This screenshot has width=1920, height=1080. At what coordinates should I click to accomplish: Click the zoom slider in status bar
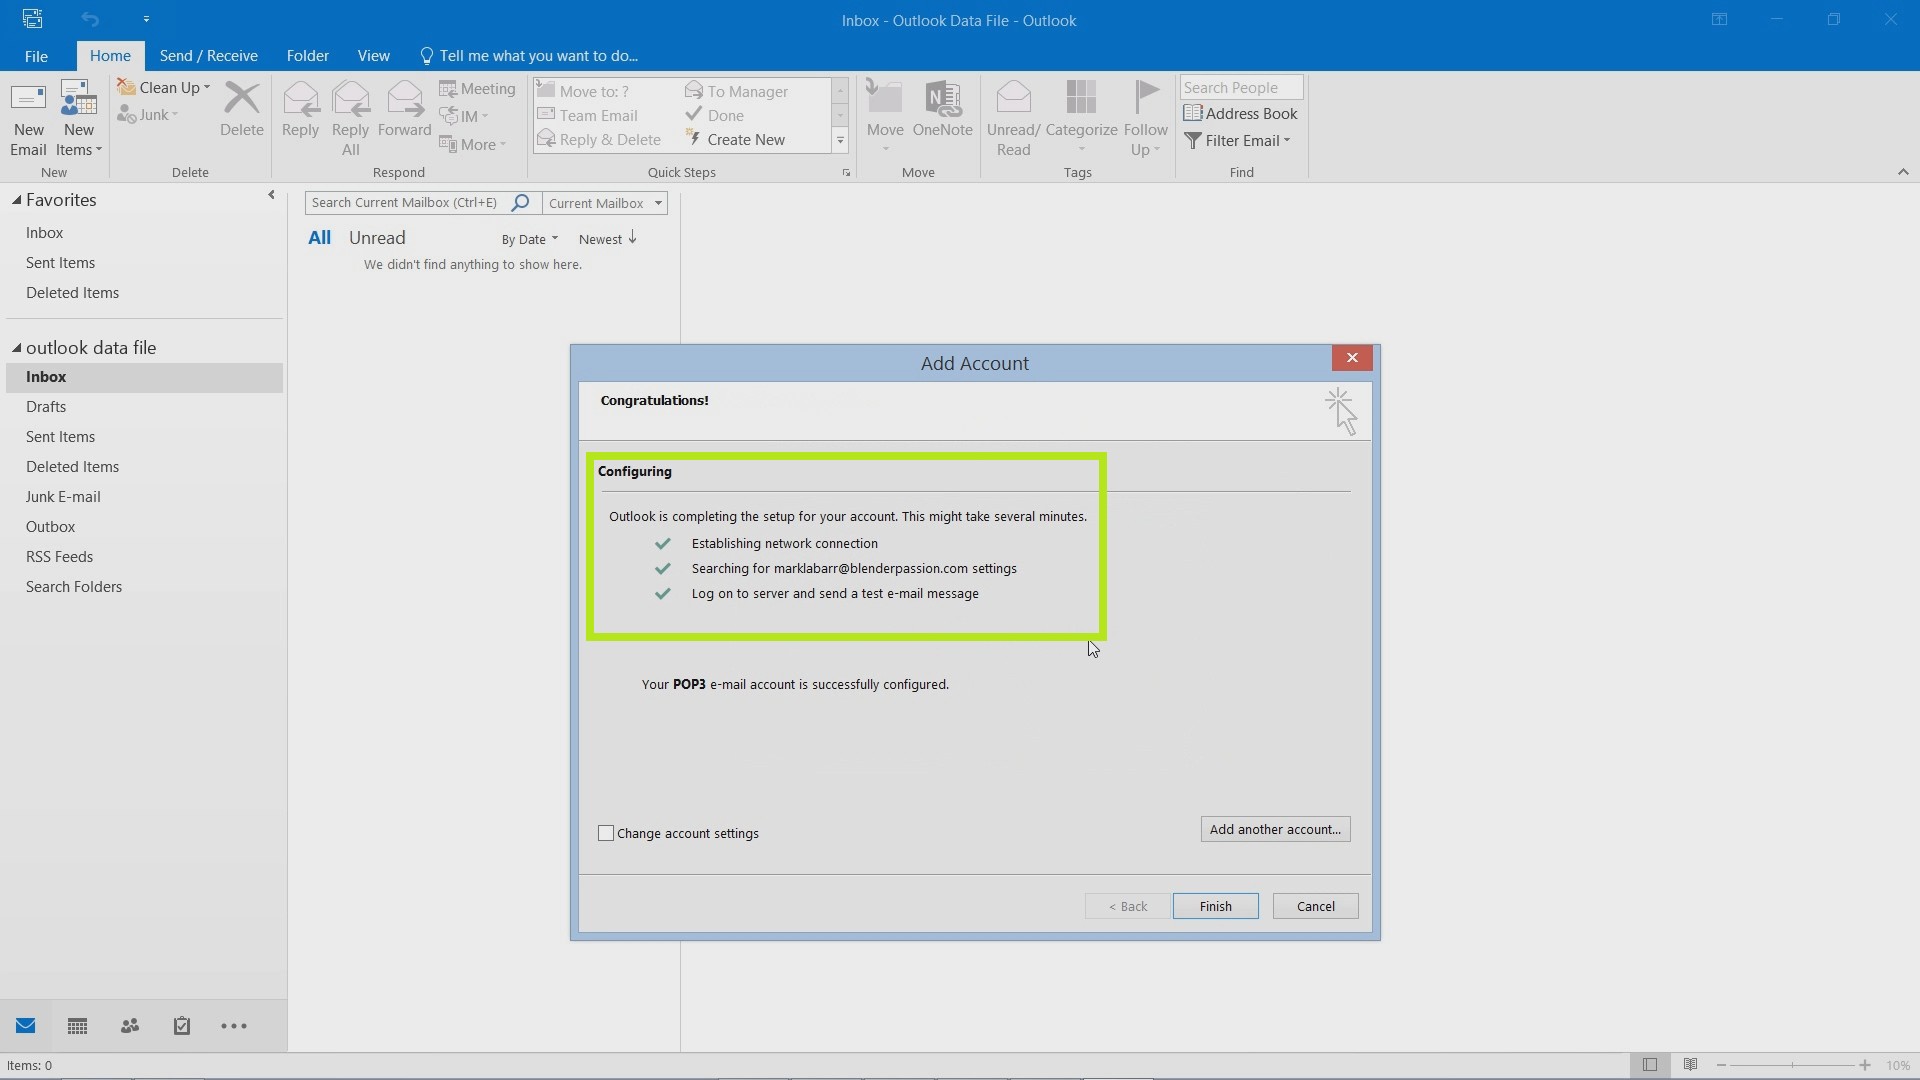click(x=1793, y=1065)
